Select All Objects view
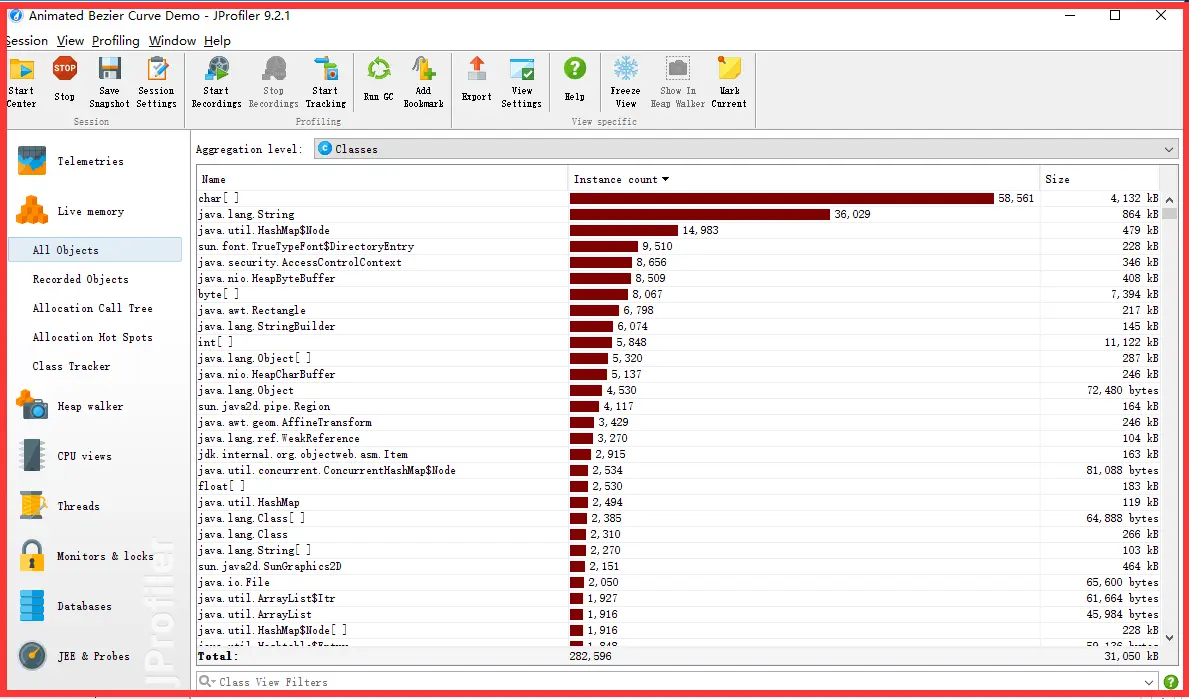This screenshot has width=1189, height=699. (x=95, y=250)
